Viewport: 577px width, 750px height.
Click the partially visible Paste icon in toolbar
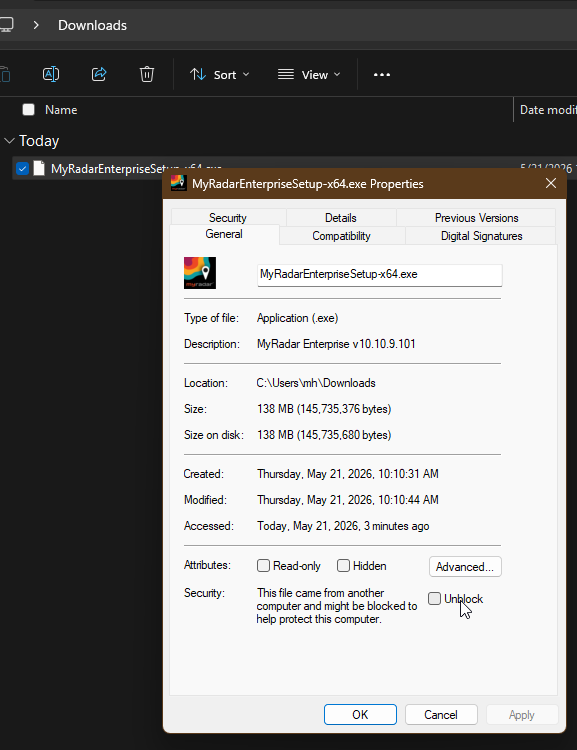5,75
